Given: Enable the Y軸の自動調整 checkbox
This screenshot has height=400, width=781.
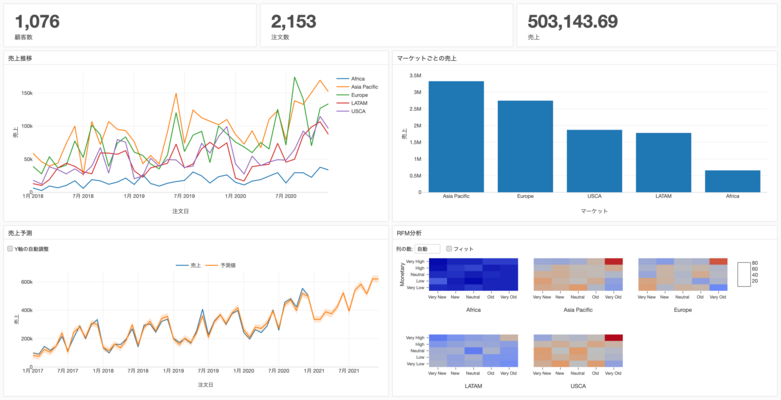Looking at the screenshot, I should (x=10, y=248).
